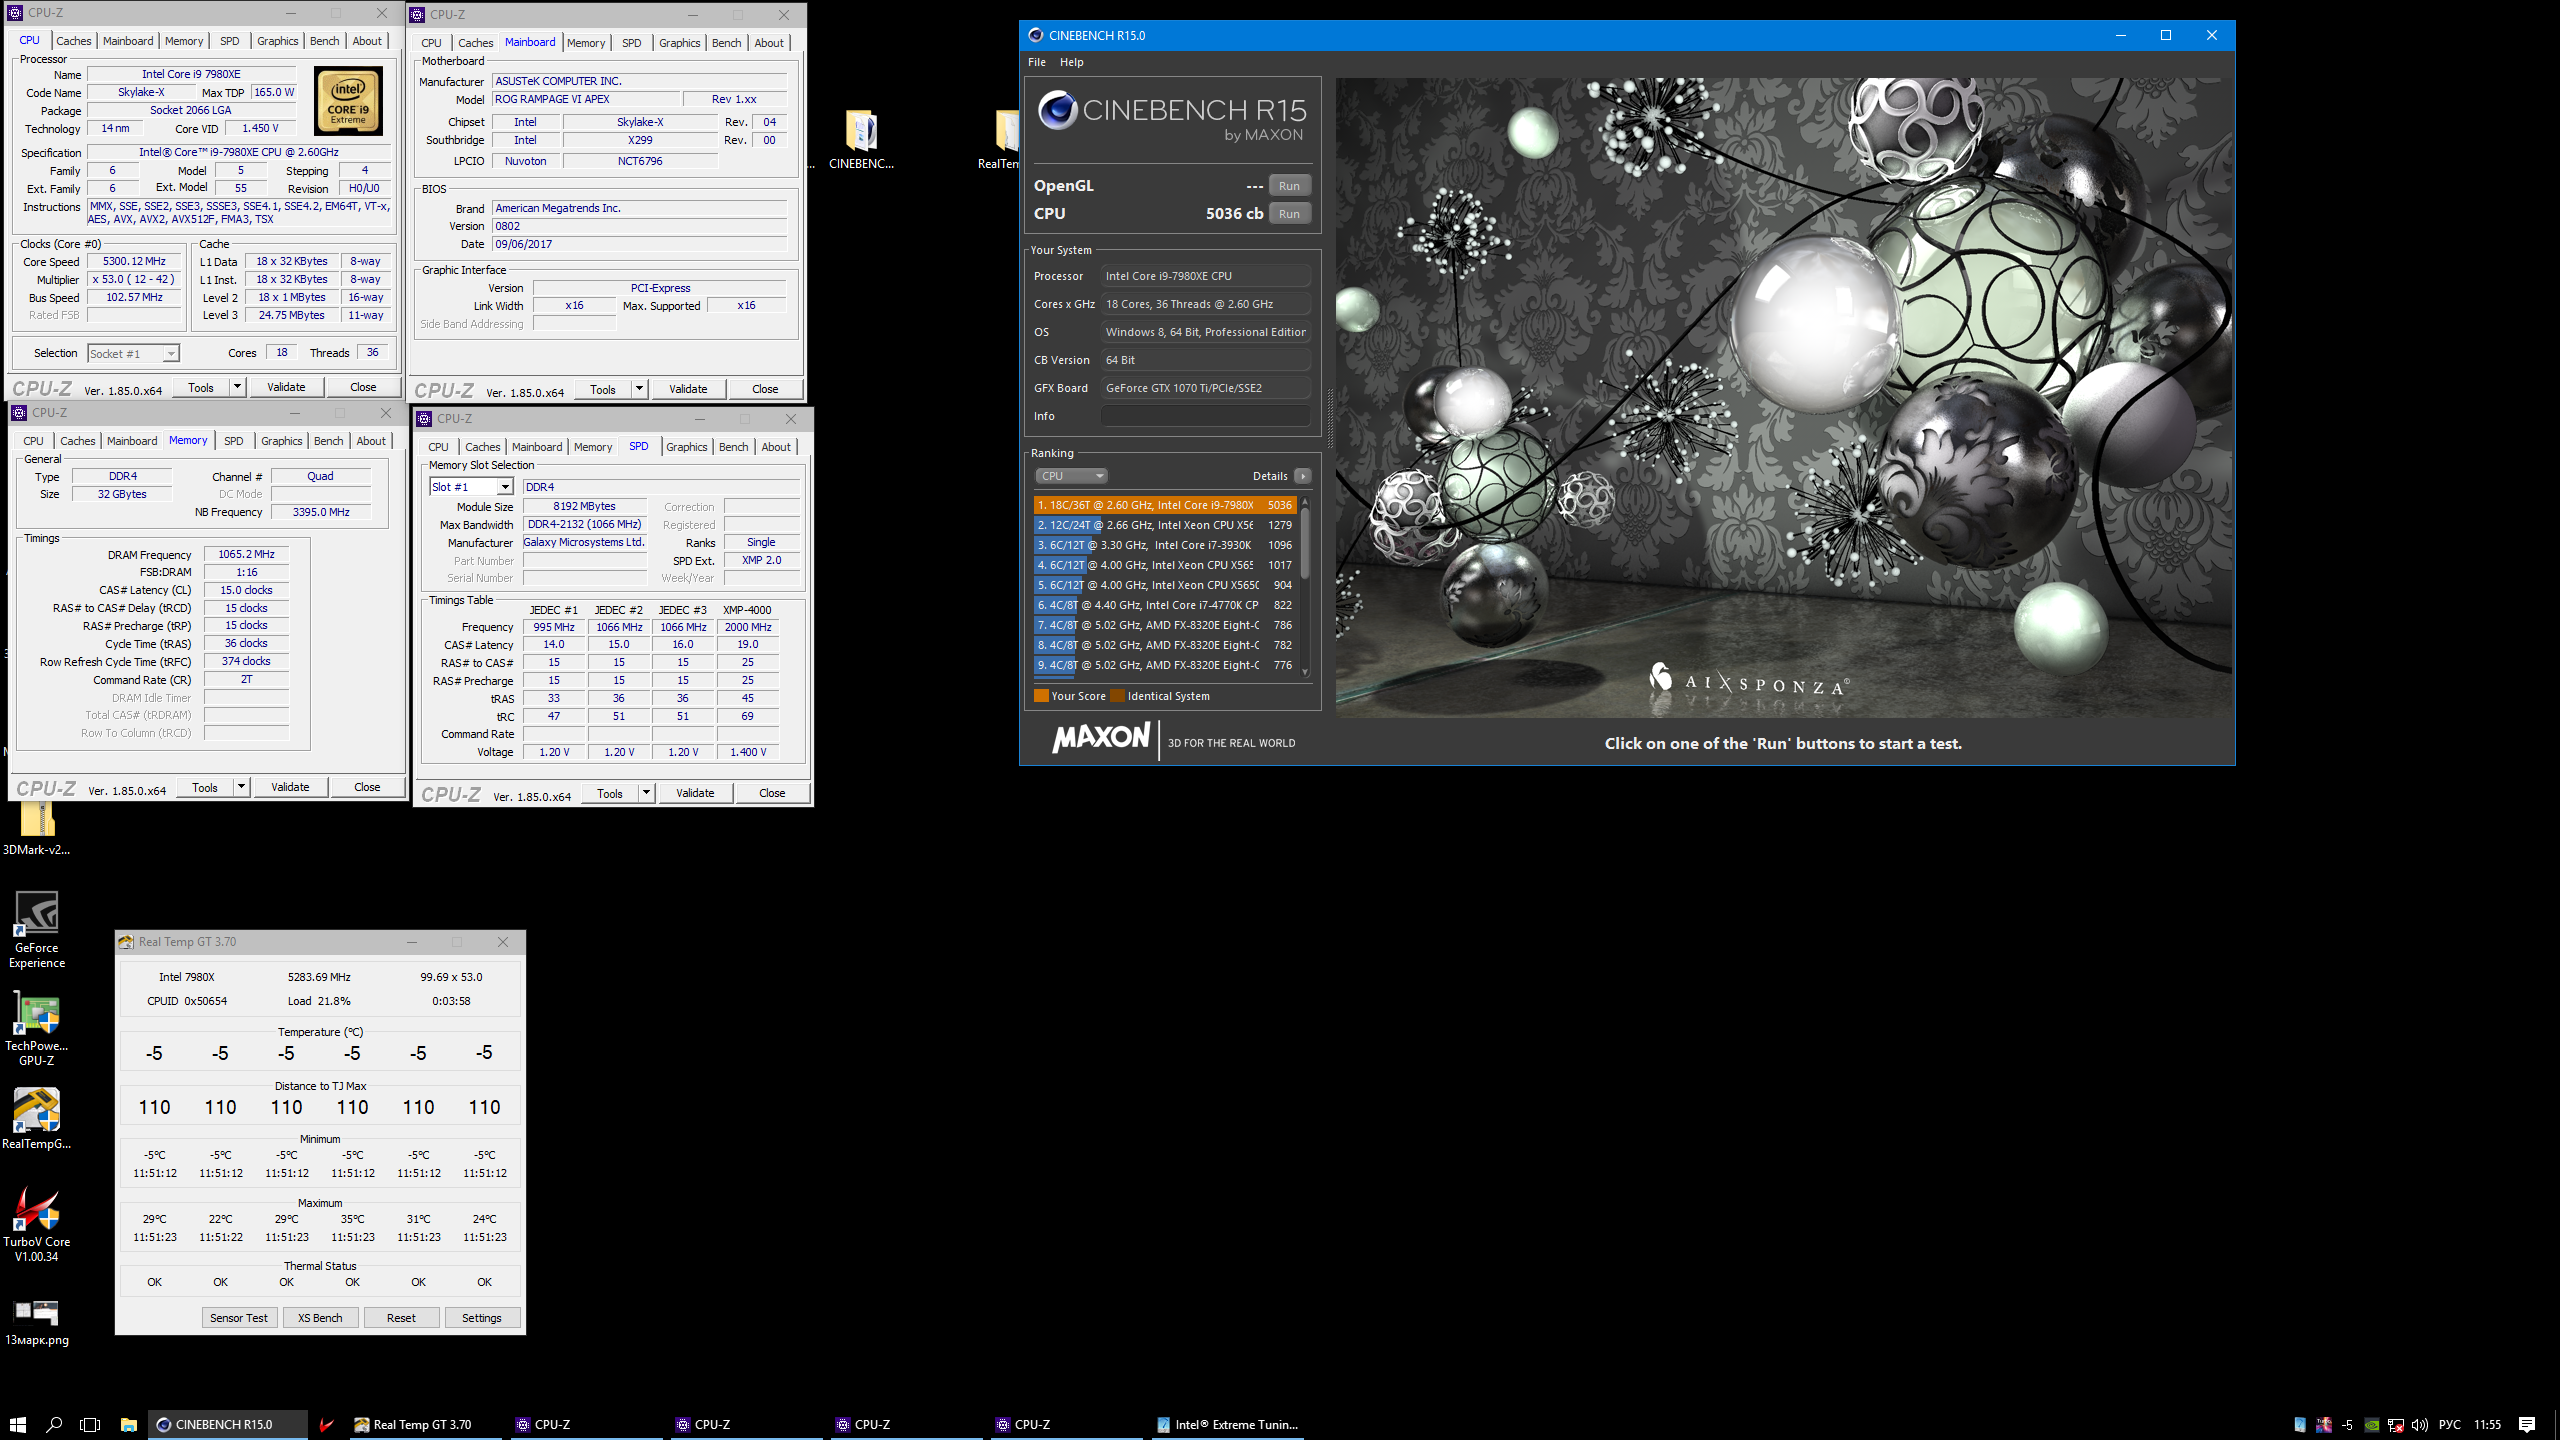The height and width of the screenshot is (1440, 2560).
Task: Open the File menu in Cinebench
Action: [x=1037, y=62]
